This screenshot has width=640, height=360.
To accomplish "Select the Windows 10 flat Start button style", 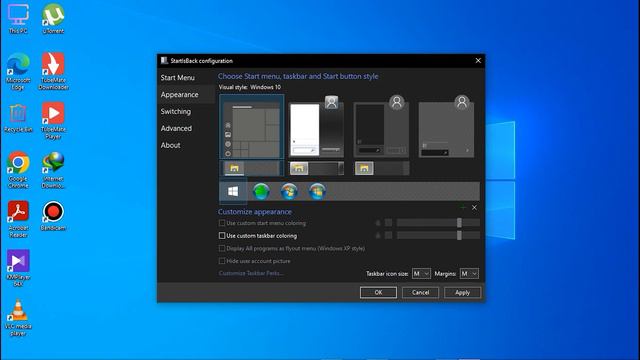I will (x=233, y=191).
